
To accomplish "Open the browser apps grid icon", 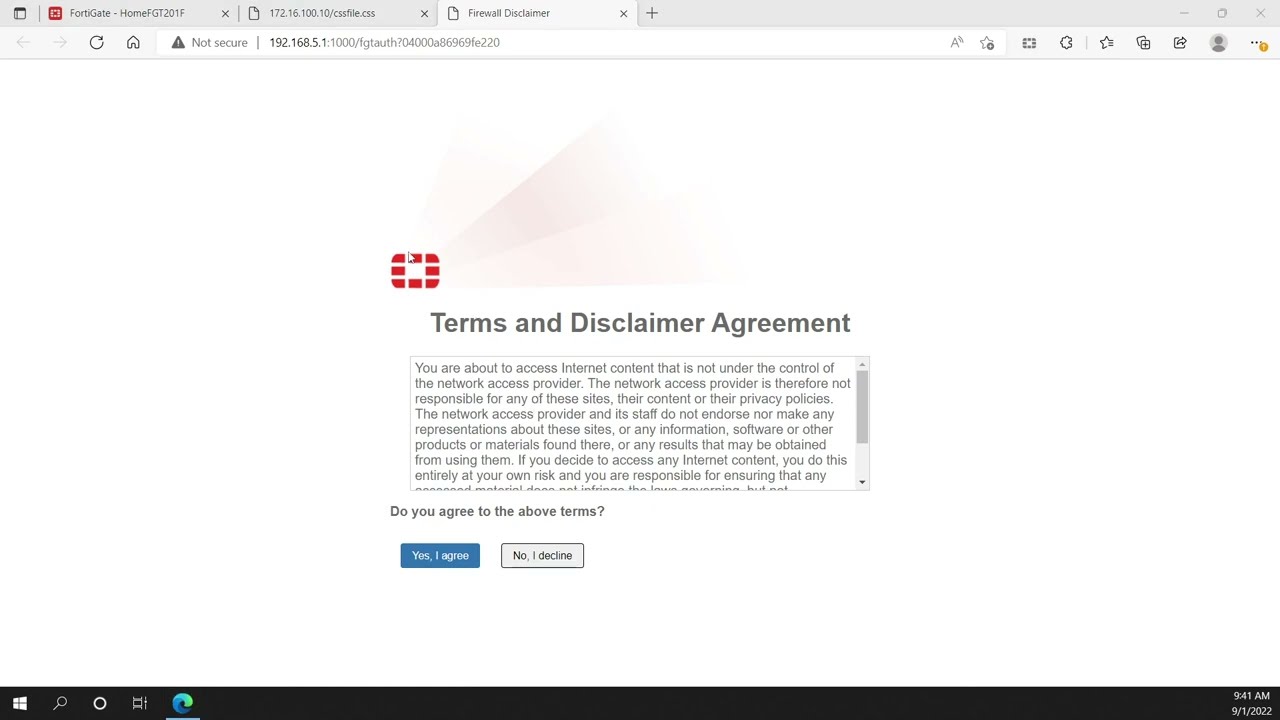I will coord(1029,42).
